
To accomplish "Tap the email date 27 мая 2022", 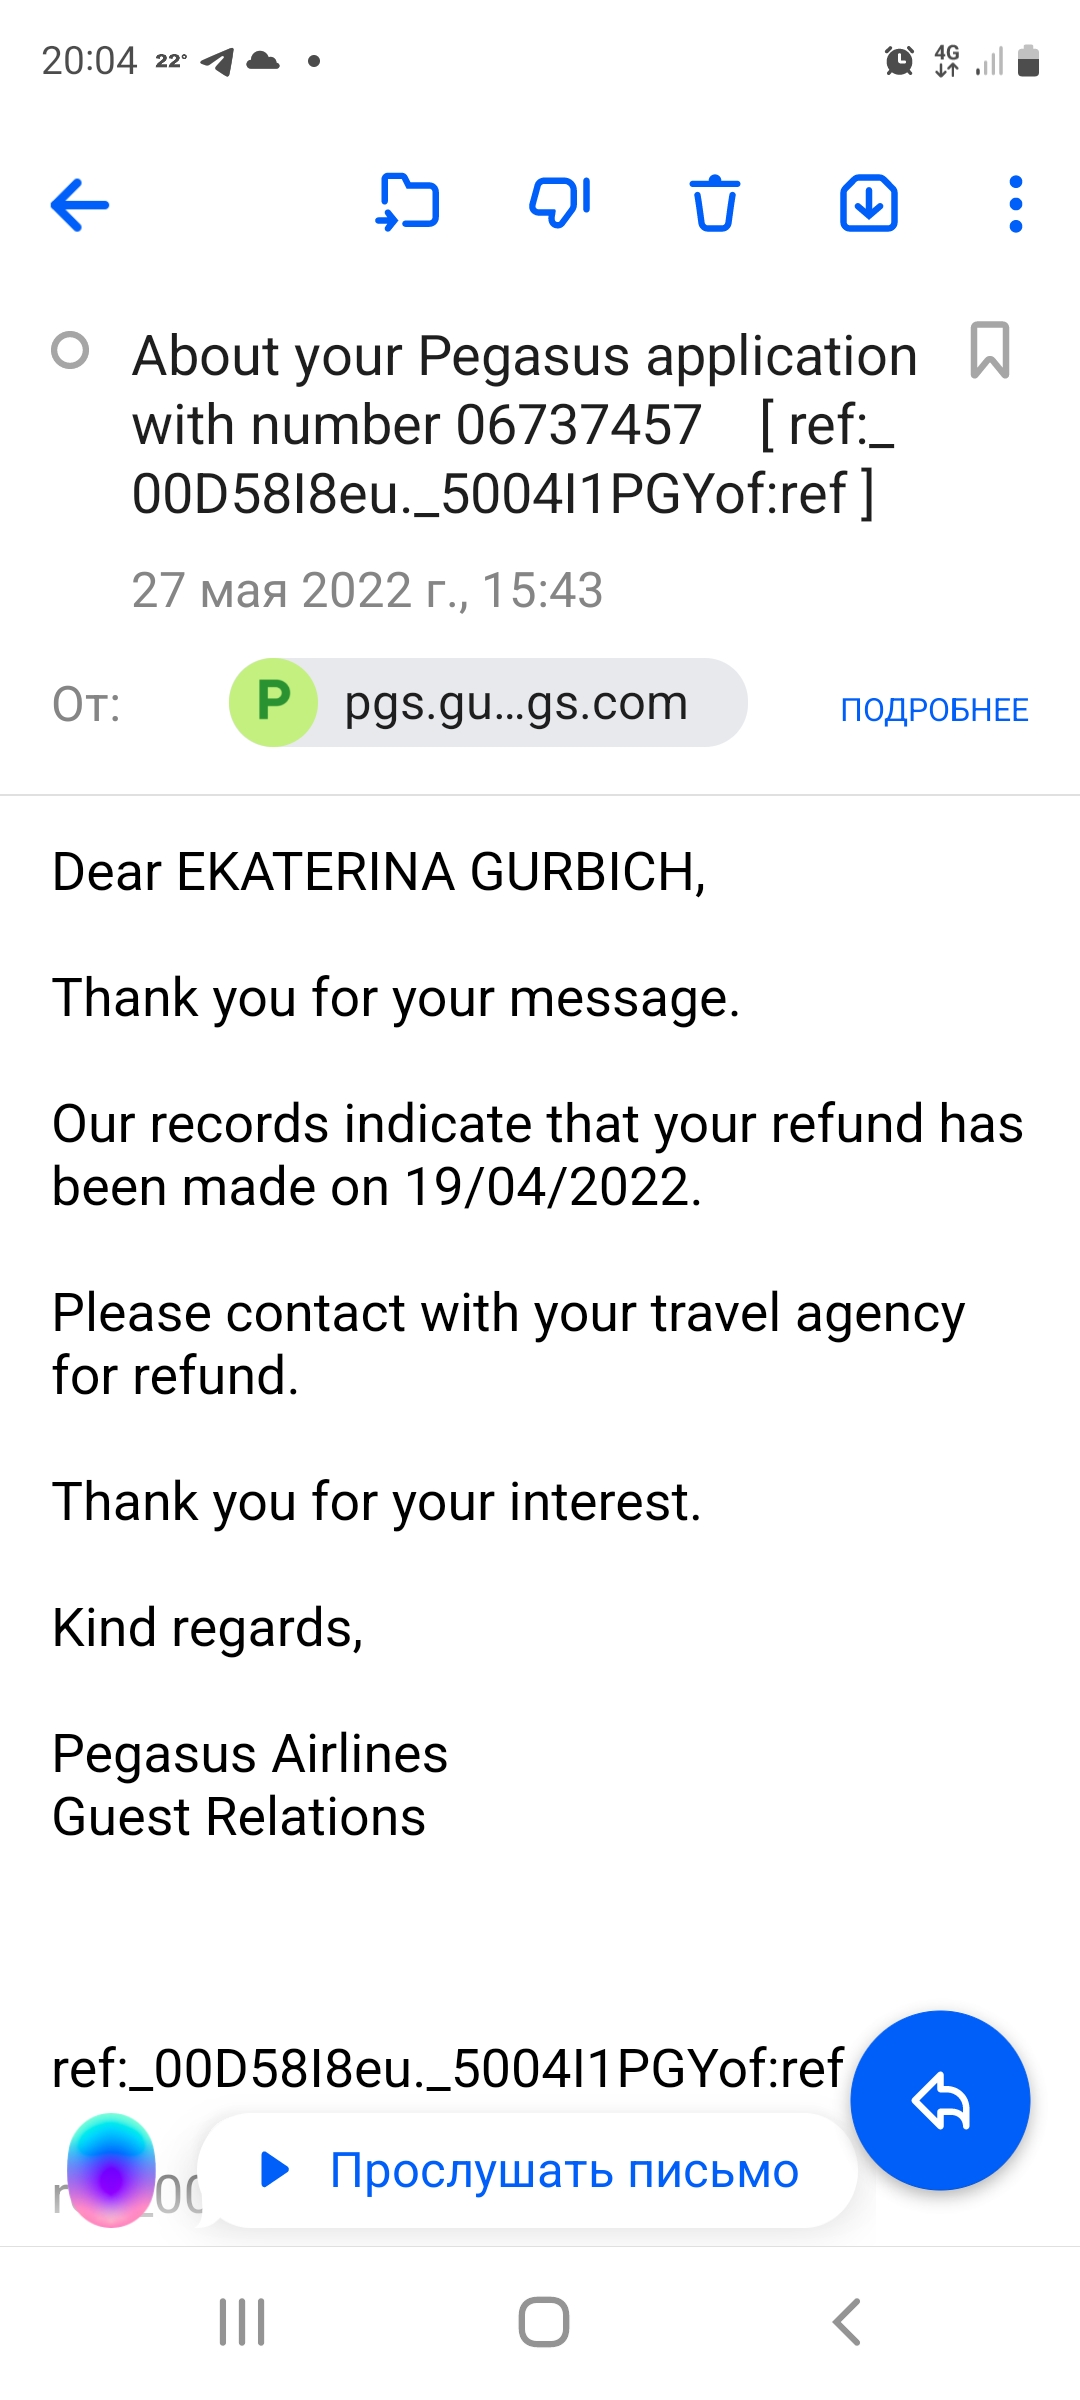I will (367, 590).
